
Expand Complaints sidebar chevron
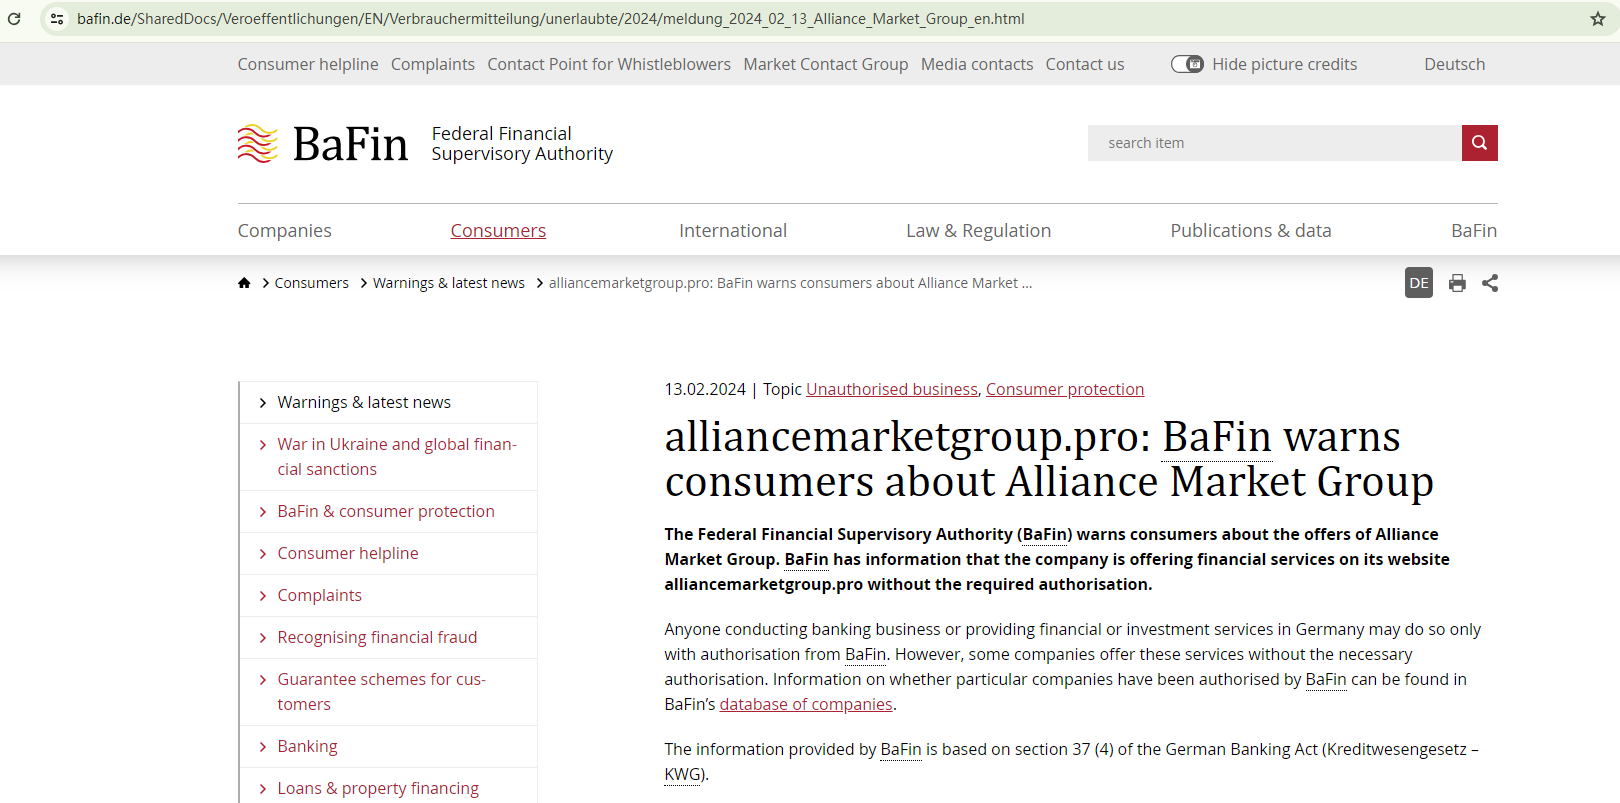coord(263,596)
